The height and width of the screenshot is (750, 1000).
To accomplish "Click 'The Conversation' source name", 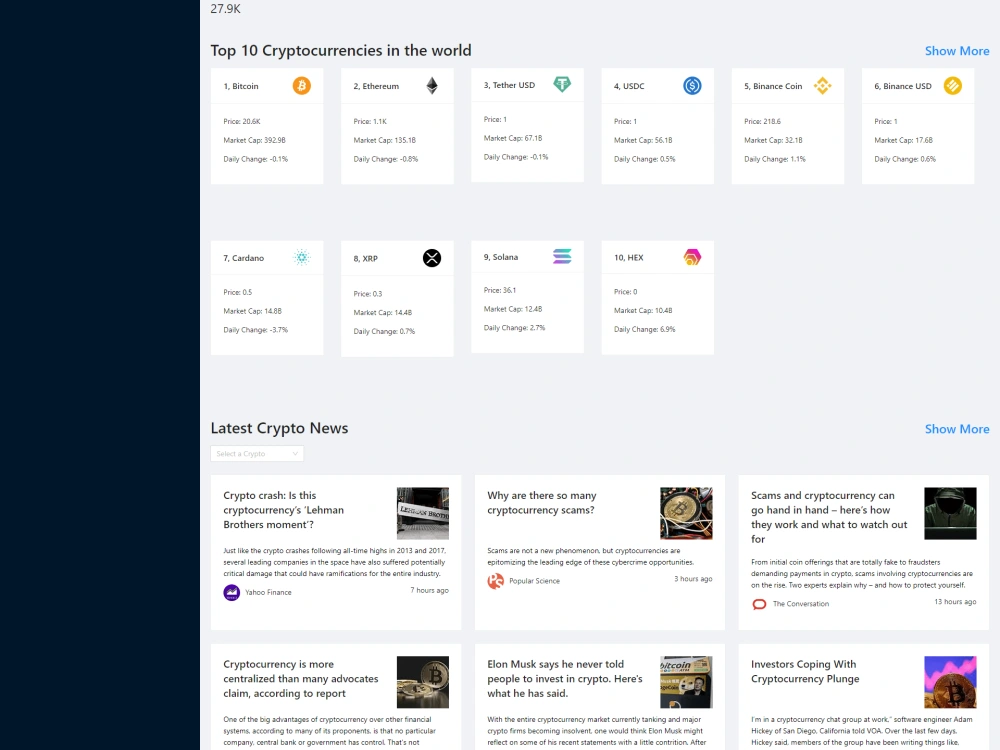I will 801,604.
